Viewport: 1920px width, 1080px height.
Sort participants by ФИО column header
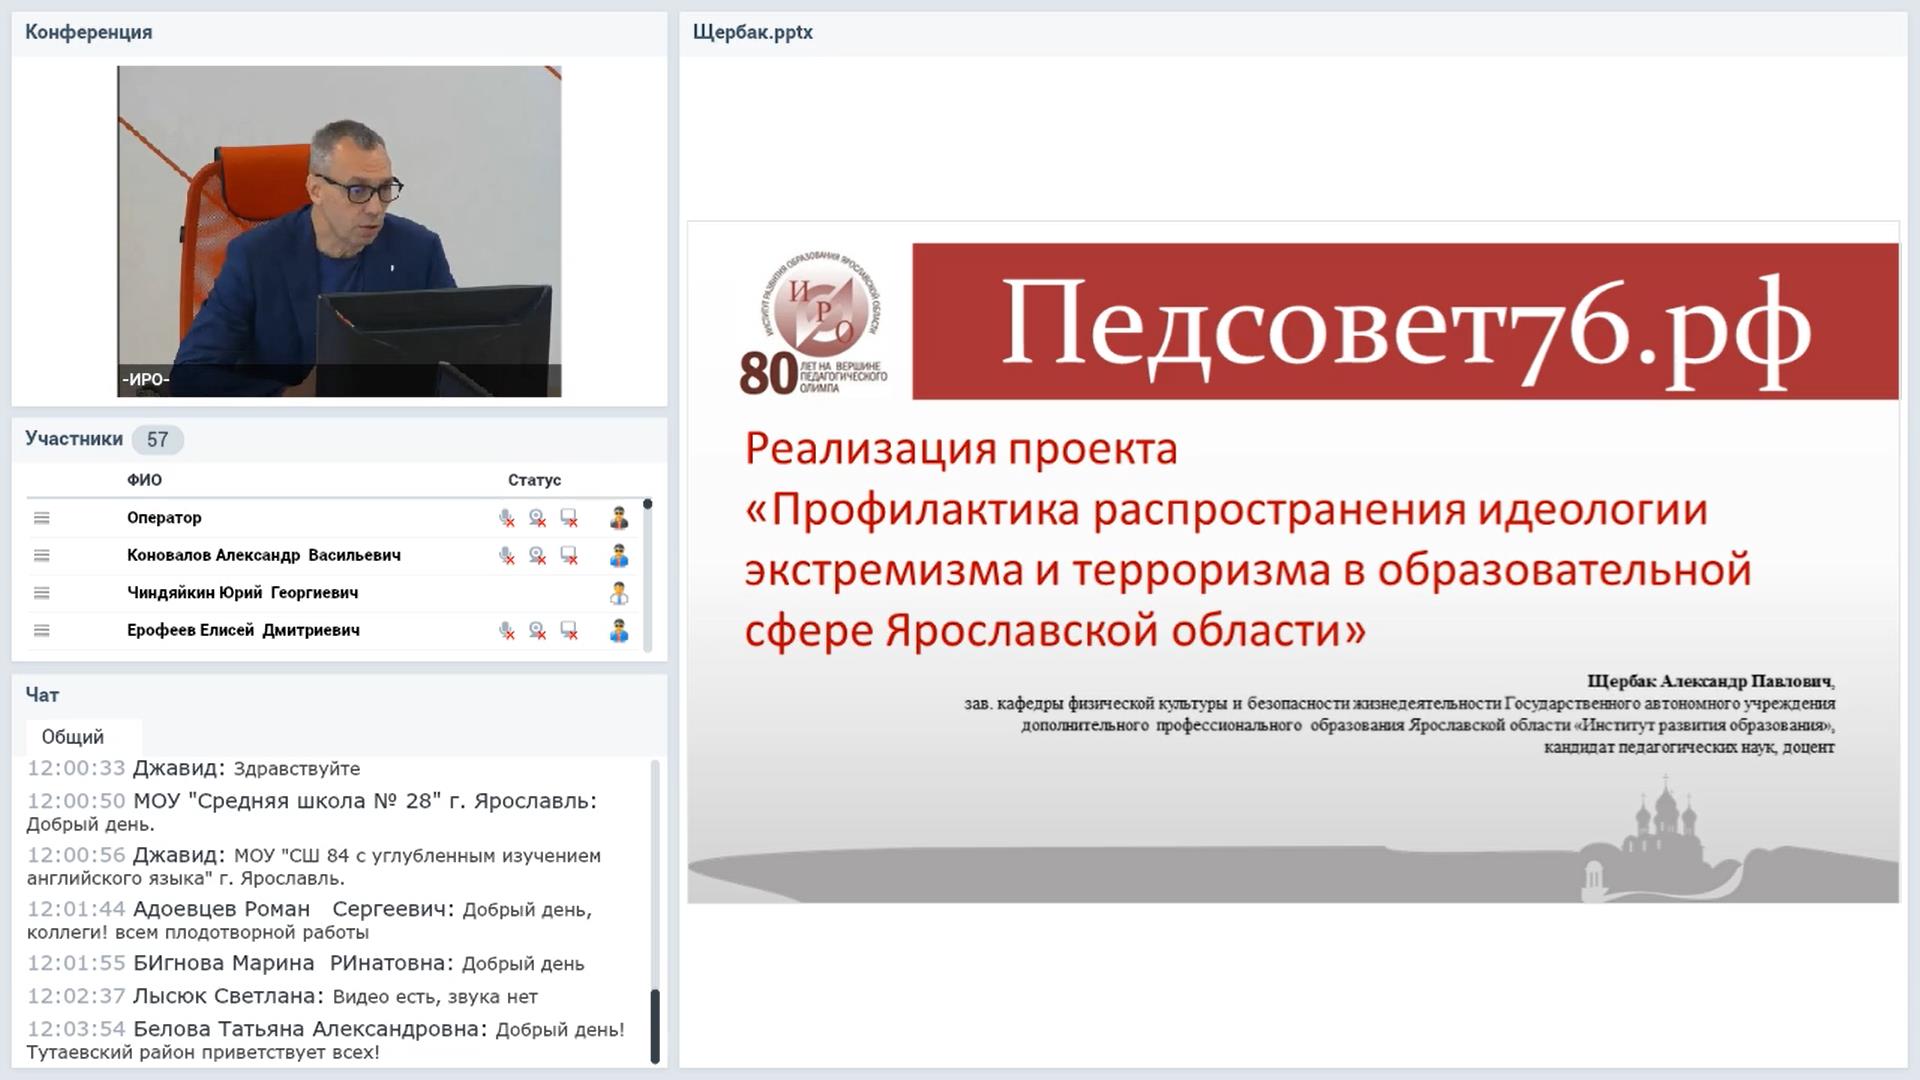(x=144, y=480)
